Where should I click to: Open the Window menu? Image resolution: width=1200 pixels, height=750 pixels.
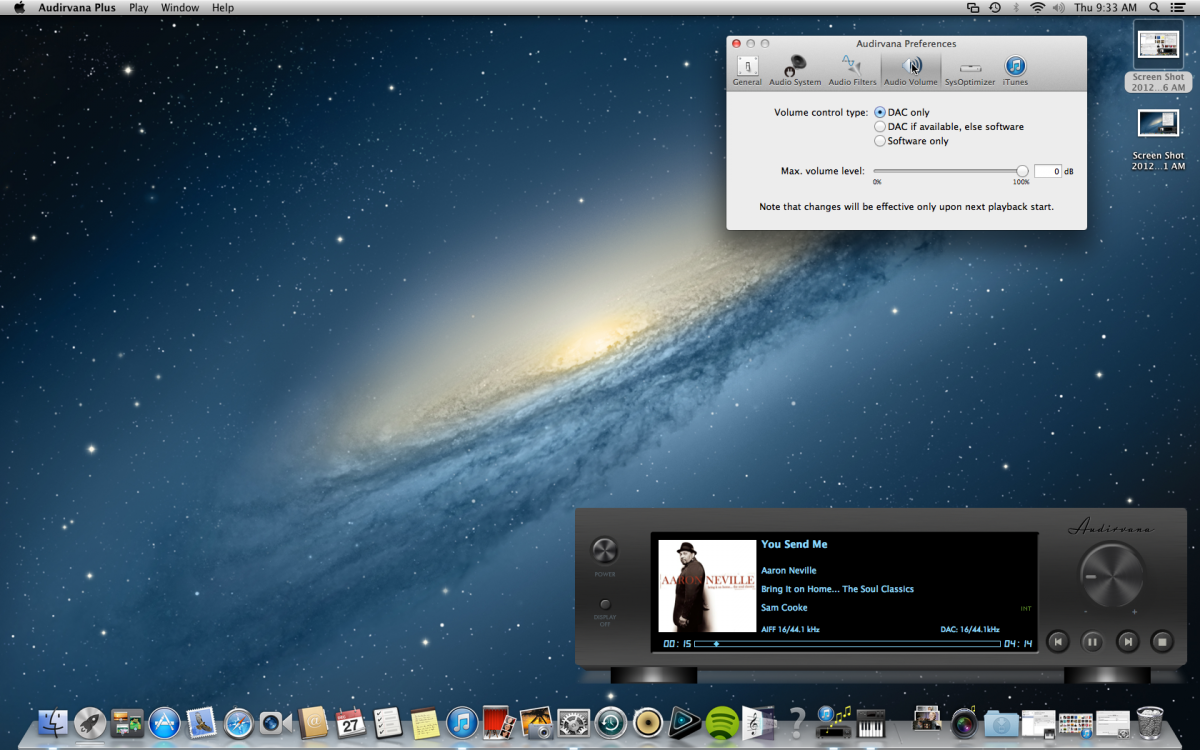point(180,8)
